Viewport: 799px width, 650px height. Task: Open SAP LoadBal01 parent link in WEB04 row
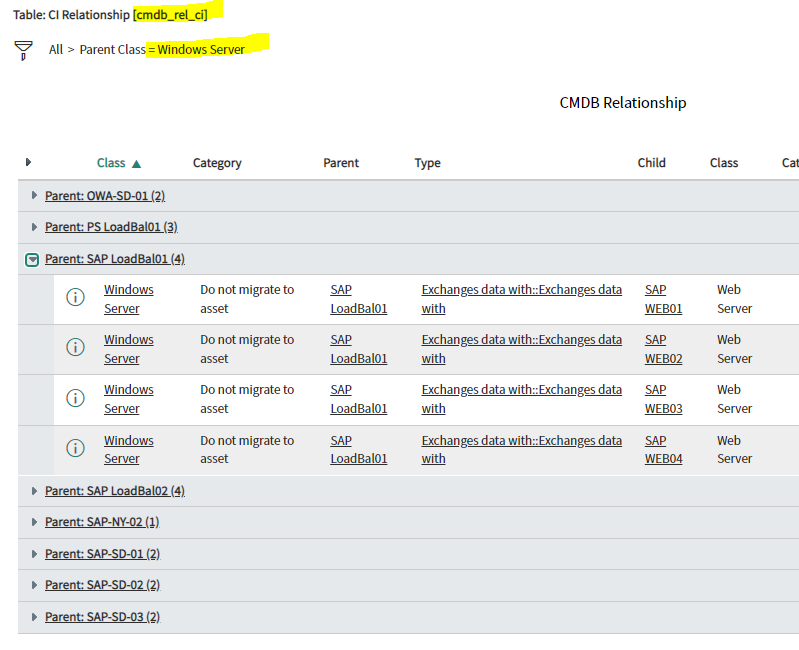tap(359, 449)
